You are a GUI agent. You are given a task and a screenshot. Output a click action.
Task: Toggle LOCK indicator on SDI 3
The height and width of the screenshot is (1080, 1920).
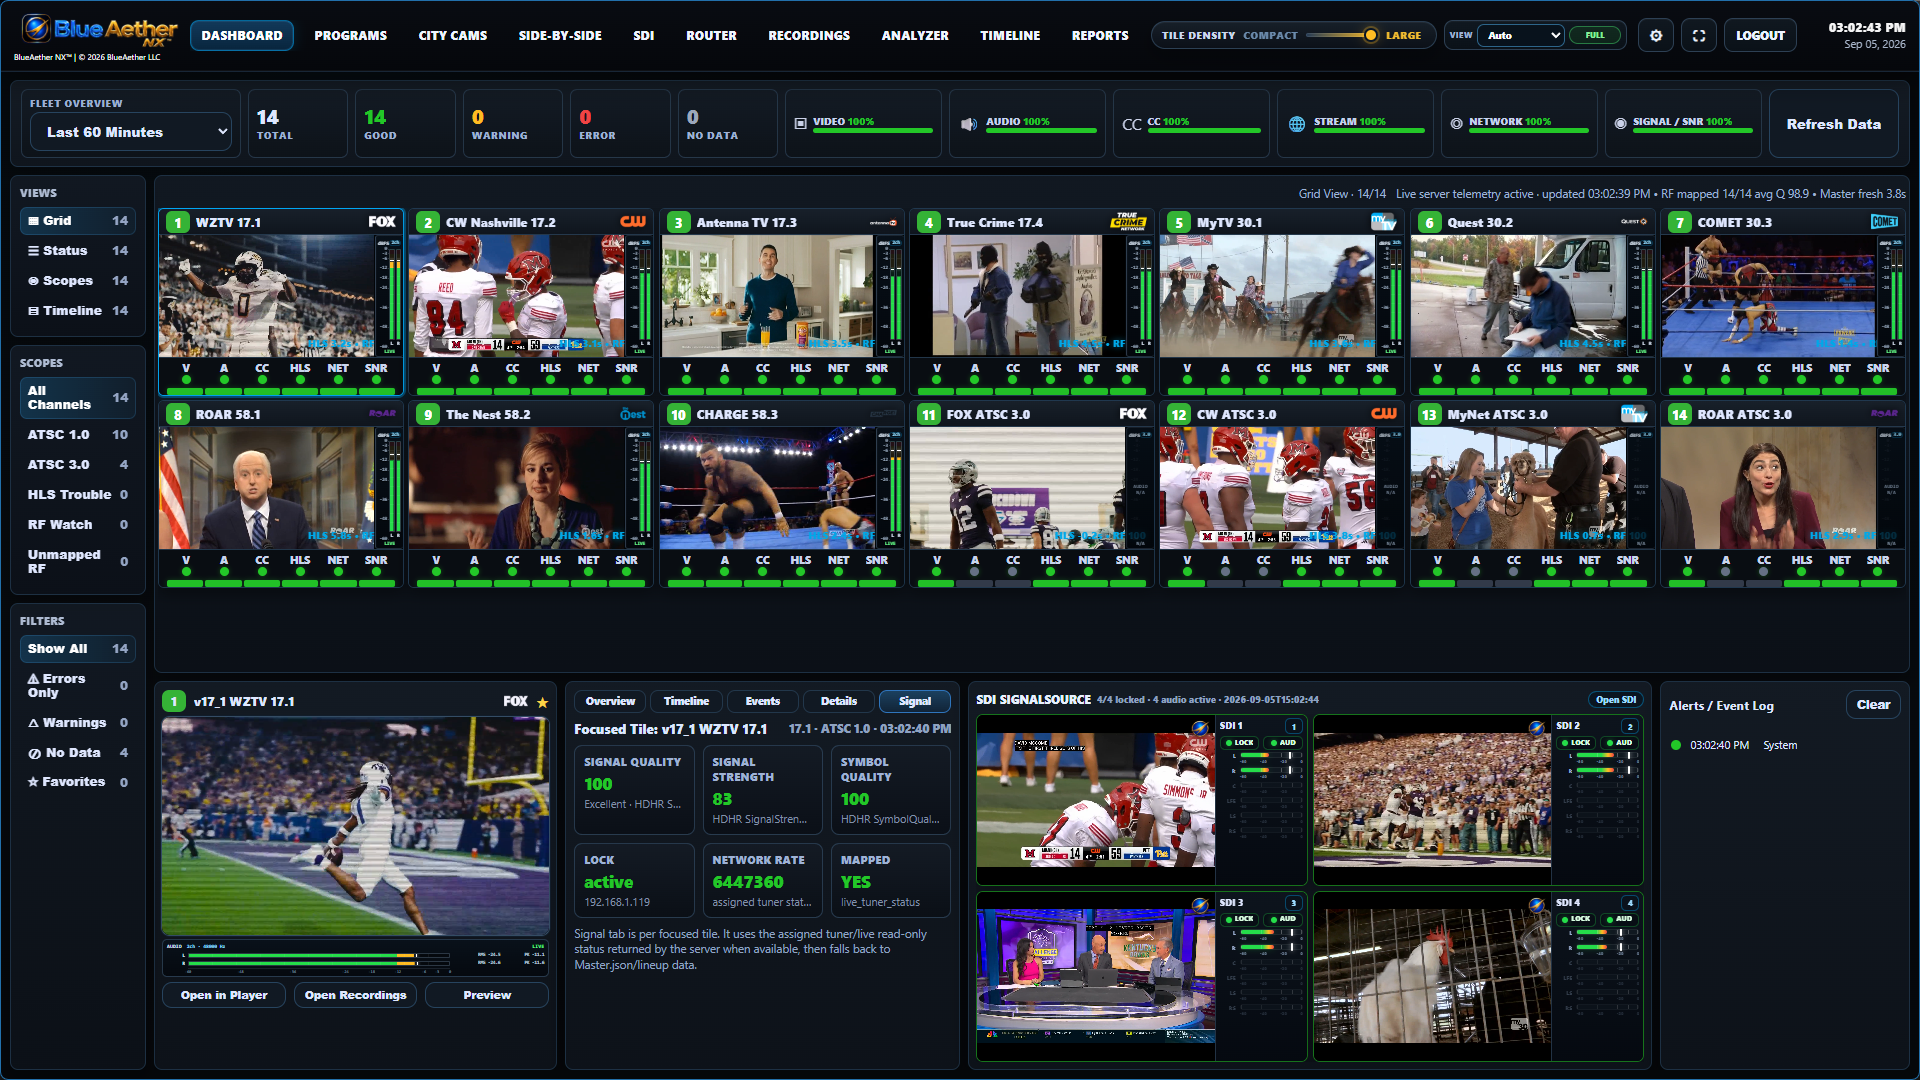pyautogui.click(x=1240, y=919)
